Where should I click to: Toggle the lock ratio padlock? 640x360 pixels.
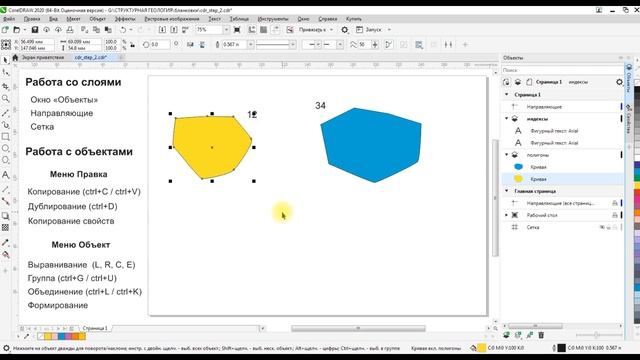(132, 45)
